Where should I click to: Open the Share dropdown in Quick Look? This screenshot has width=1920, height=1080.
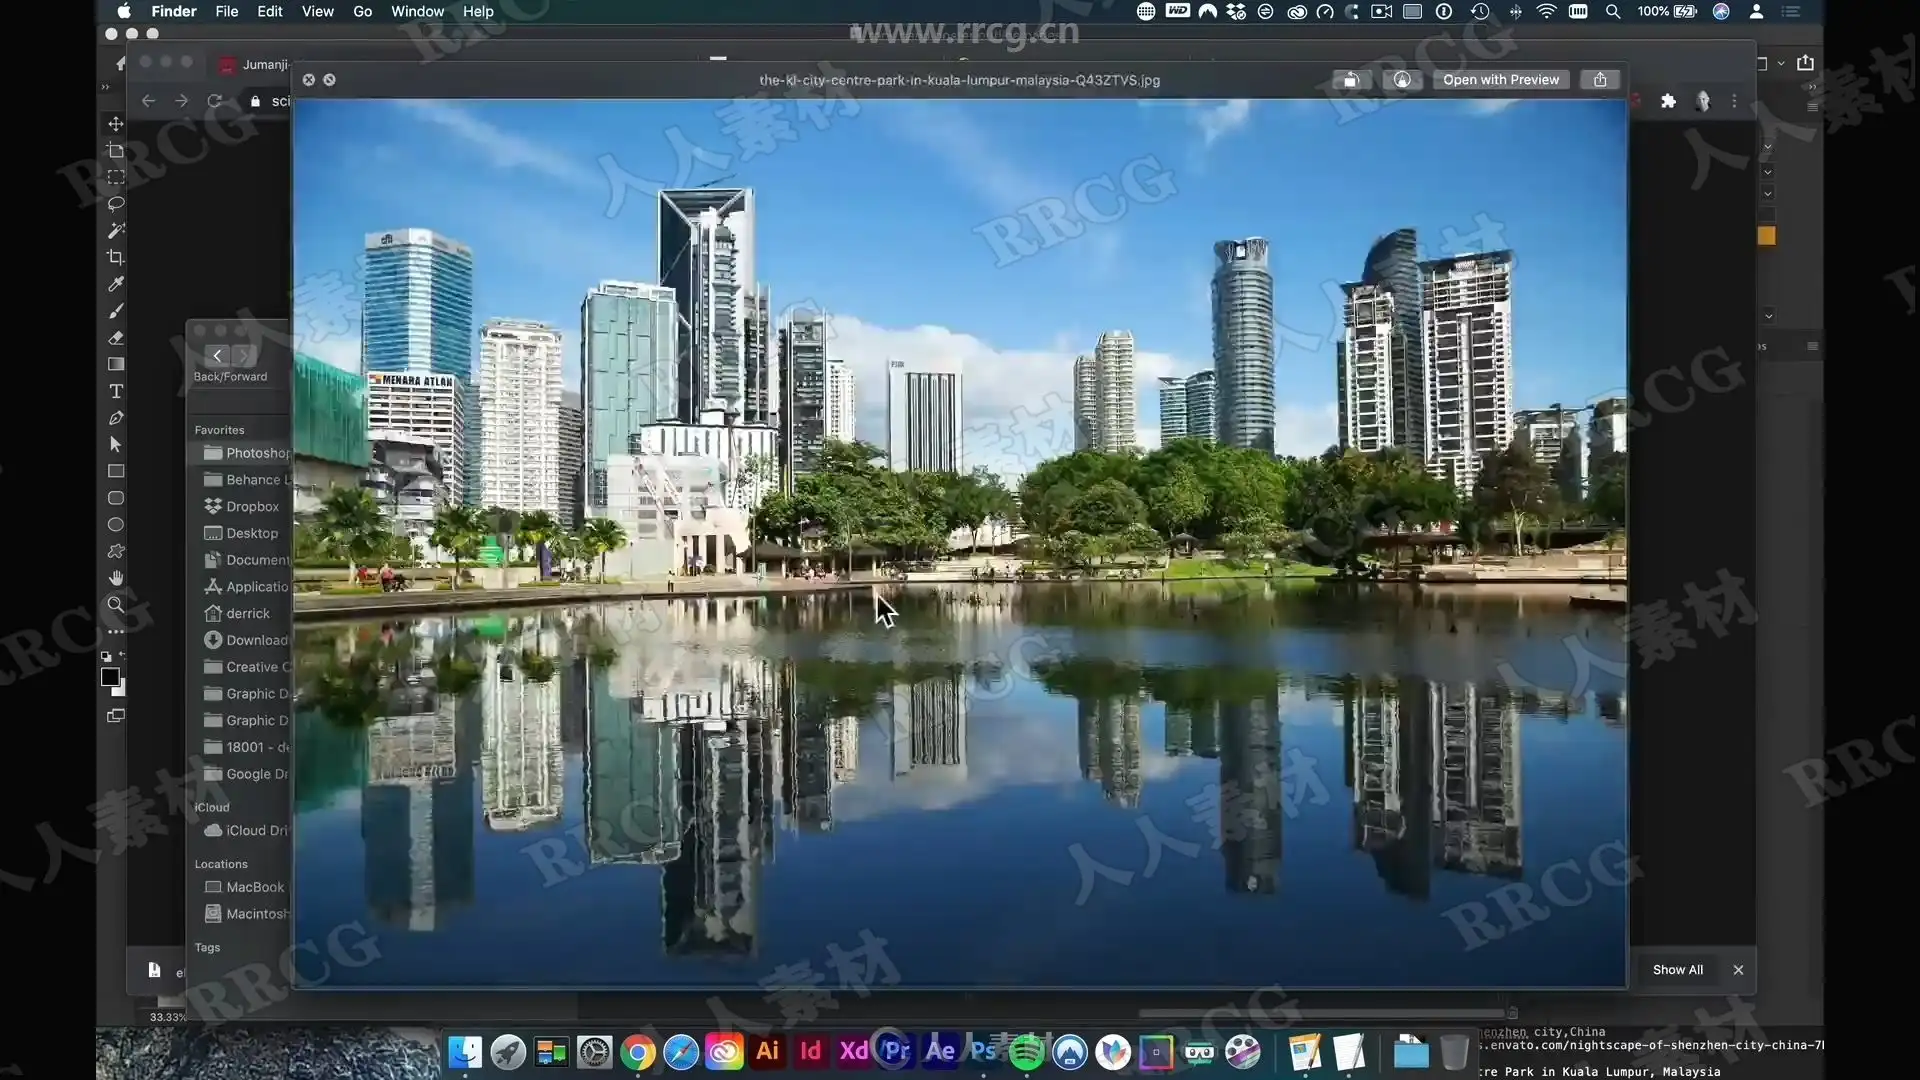pyautogui.click(x=1600, y=80)
